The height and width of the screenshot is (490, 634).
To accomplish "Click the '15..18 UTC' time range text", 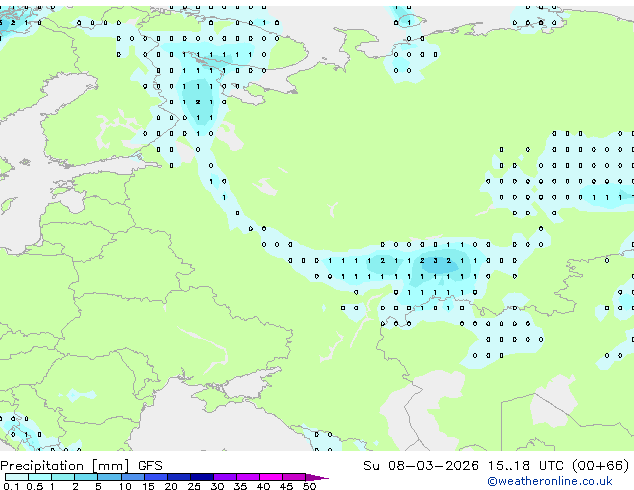I will [x=526, y=465].
